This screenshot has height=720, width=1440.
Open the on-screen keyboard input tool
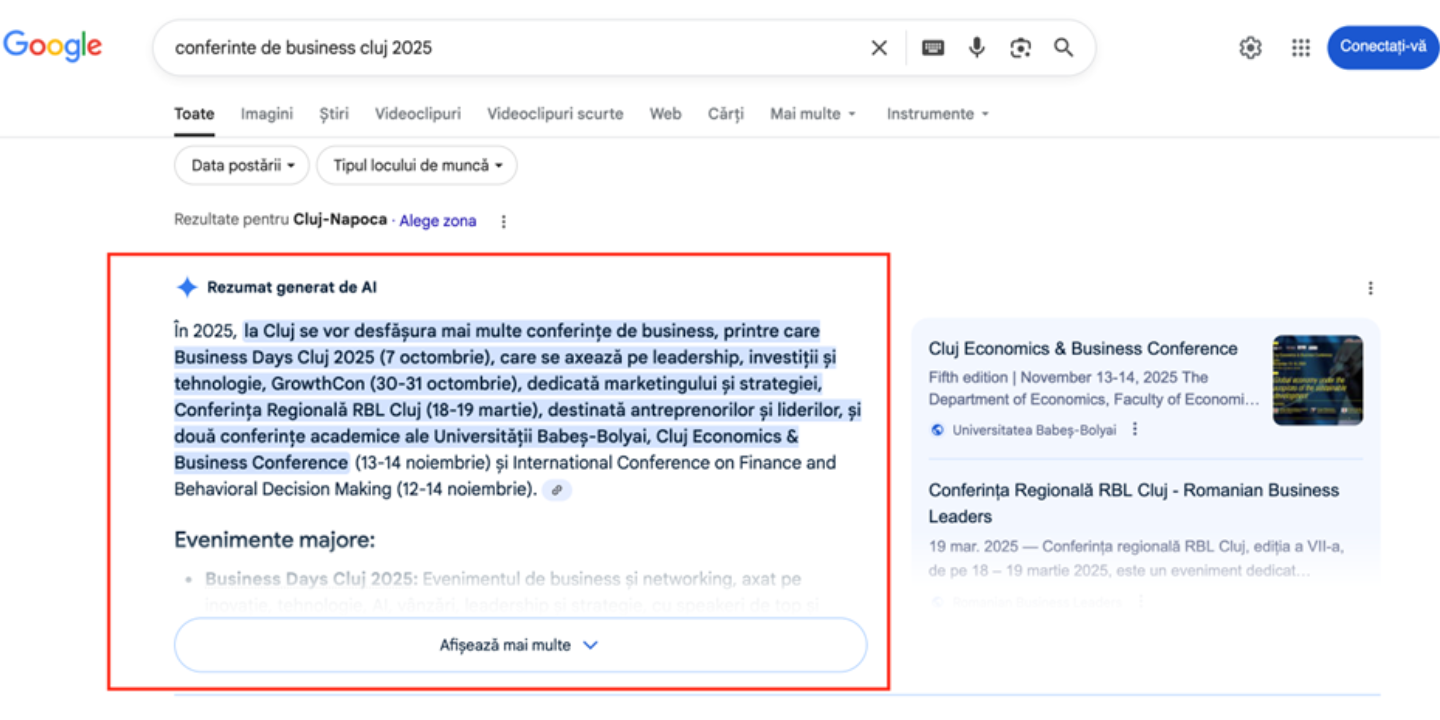933,48
